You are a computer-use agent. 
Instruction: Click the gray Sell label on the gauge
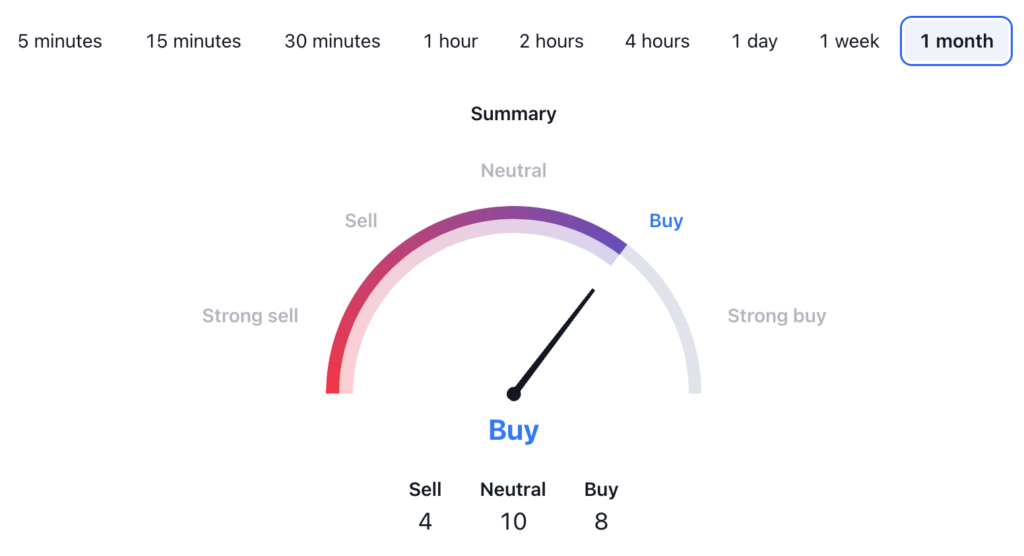click(x=361, y=221)
